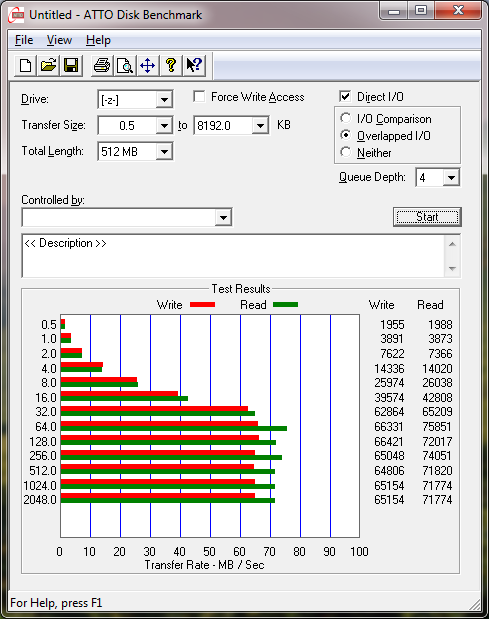Click the read value 42808
The height and width of the screenshot is (619, 489).
point(437,398)
